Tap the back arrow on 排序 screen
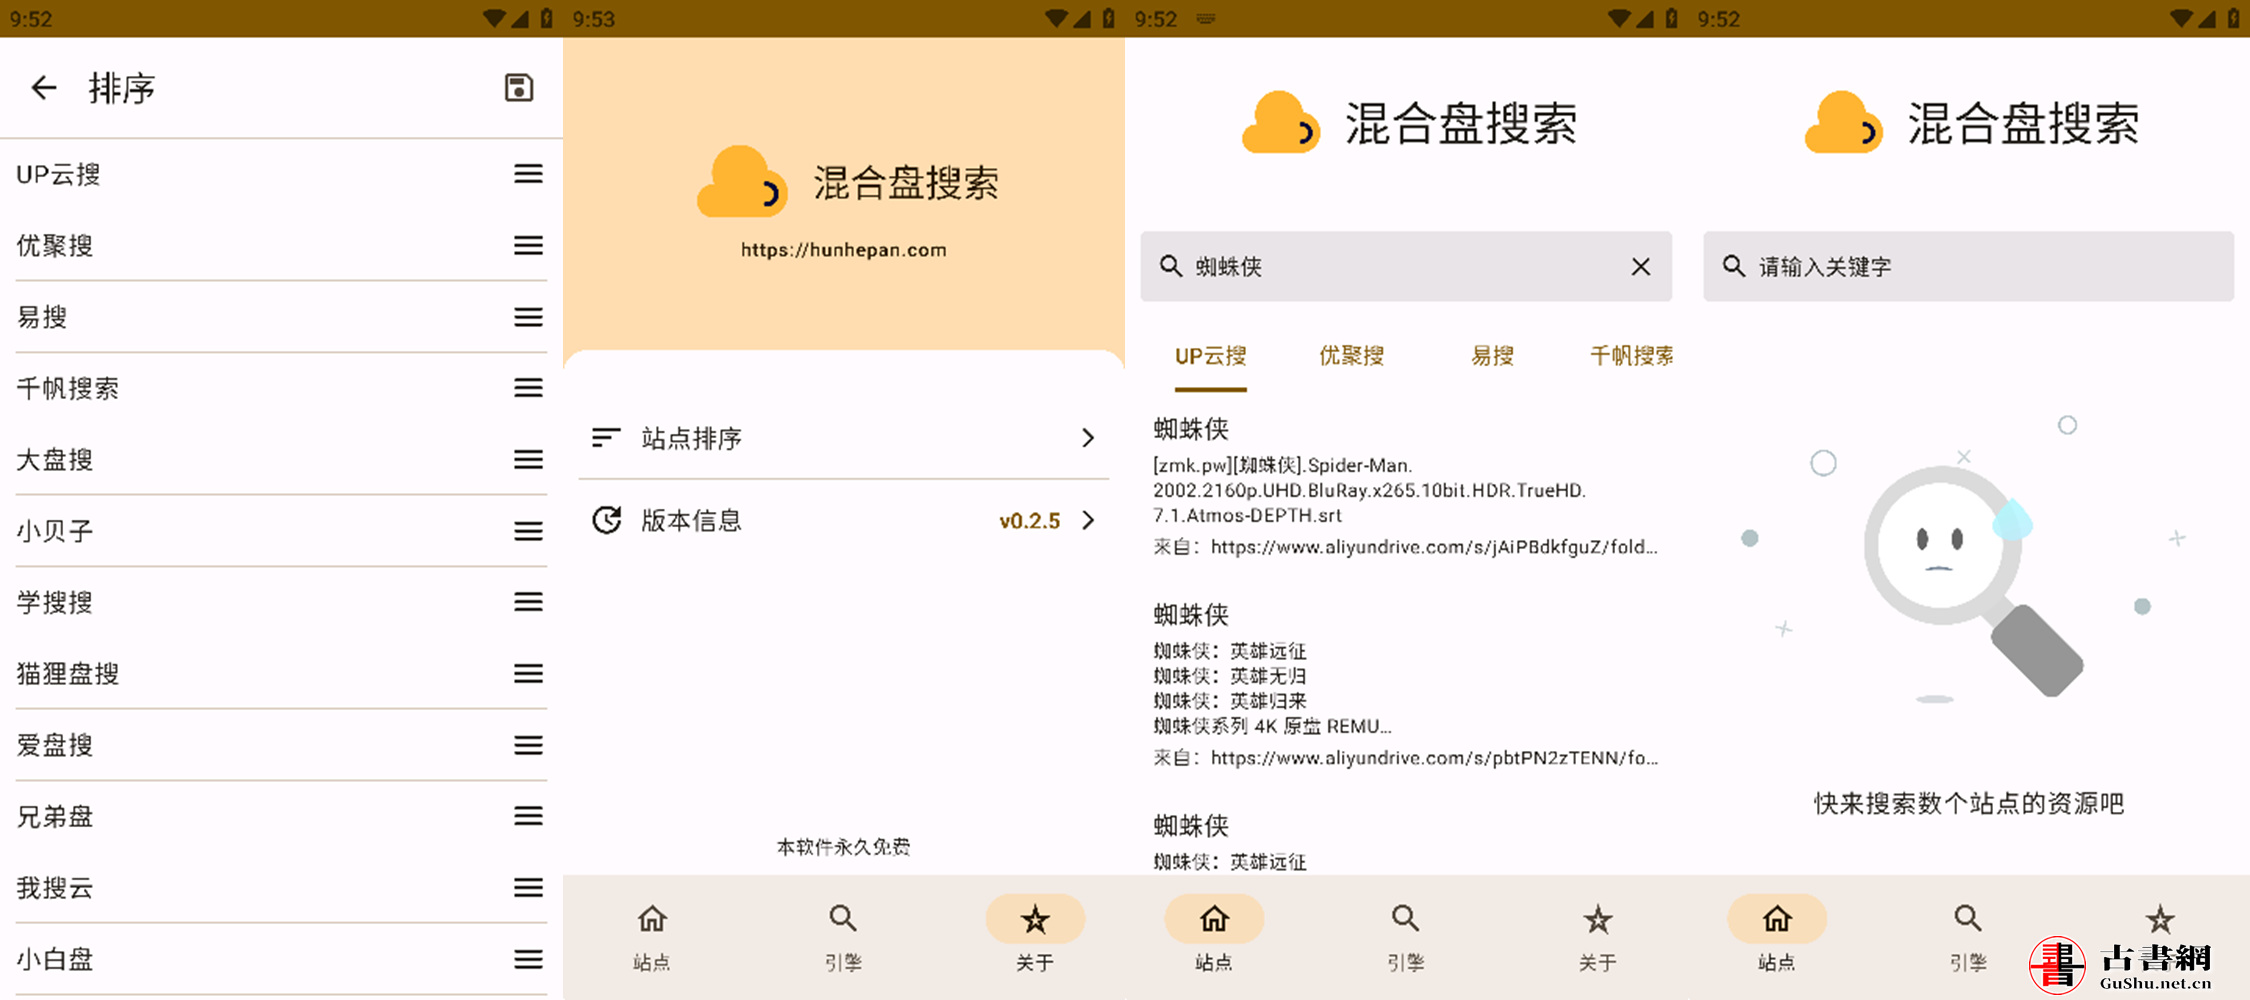2250x1000 pixels. (44, 88)
